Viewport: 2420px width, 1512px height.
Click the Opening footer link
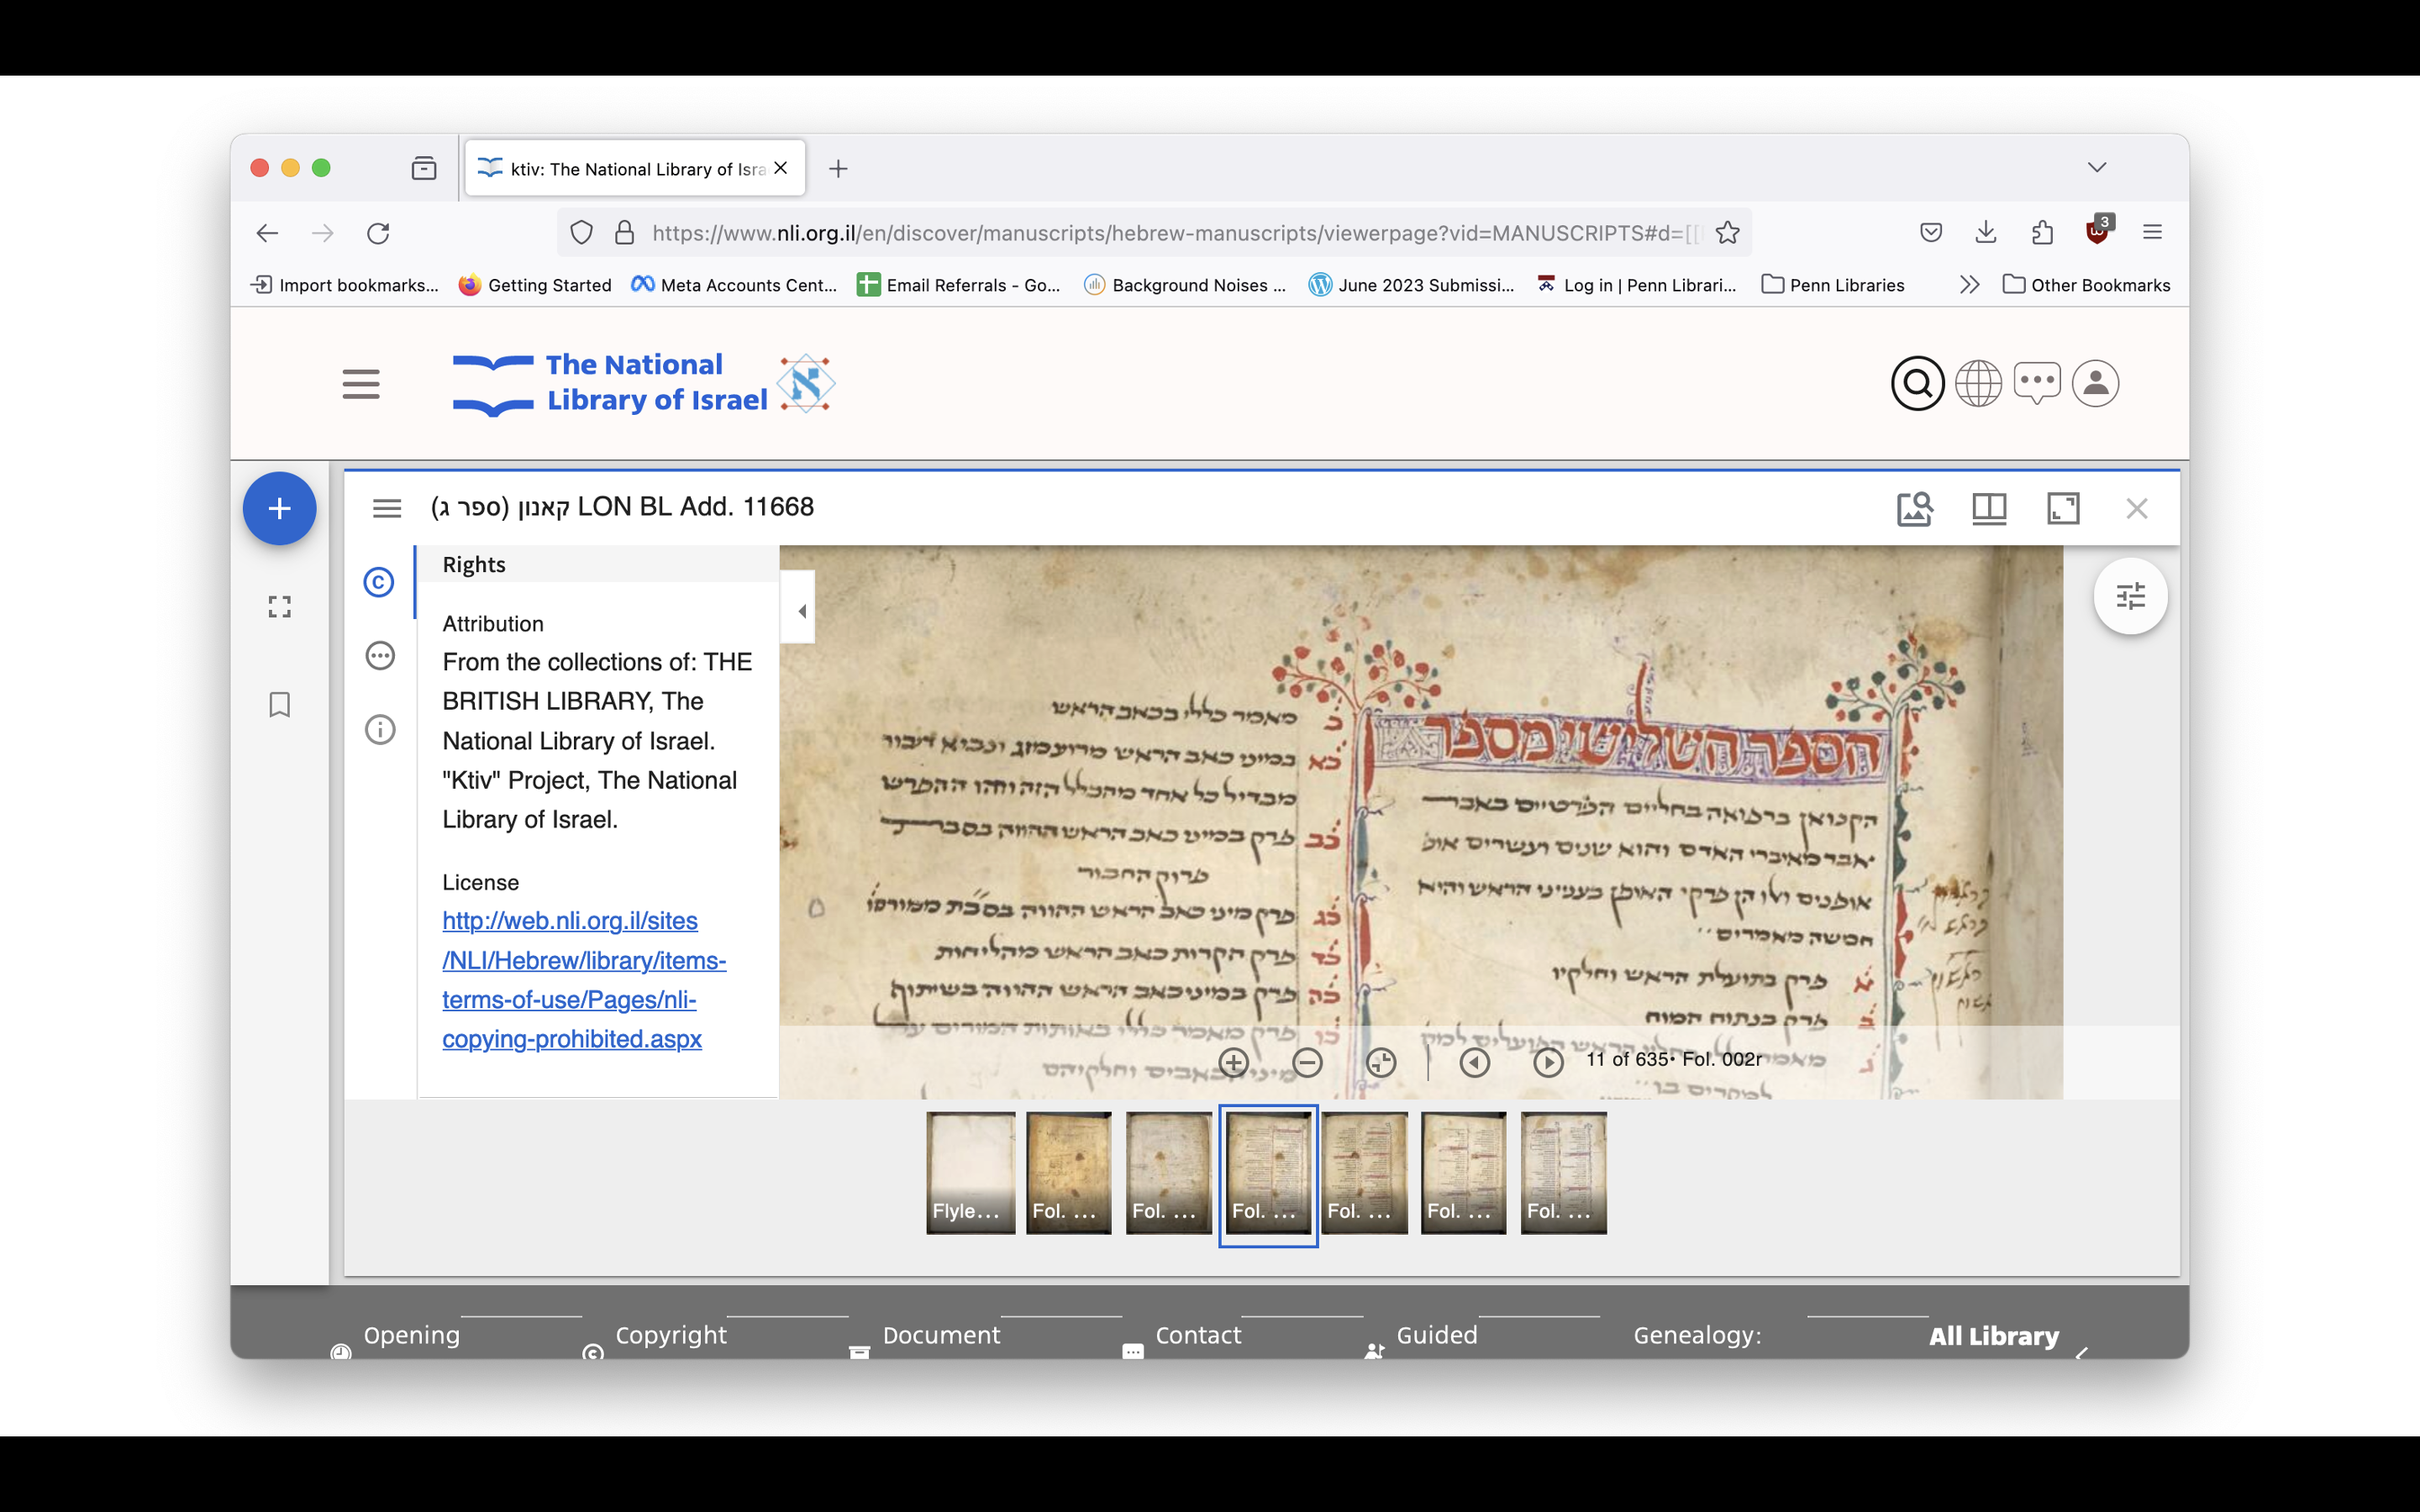pos(412,1335)
